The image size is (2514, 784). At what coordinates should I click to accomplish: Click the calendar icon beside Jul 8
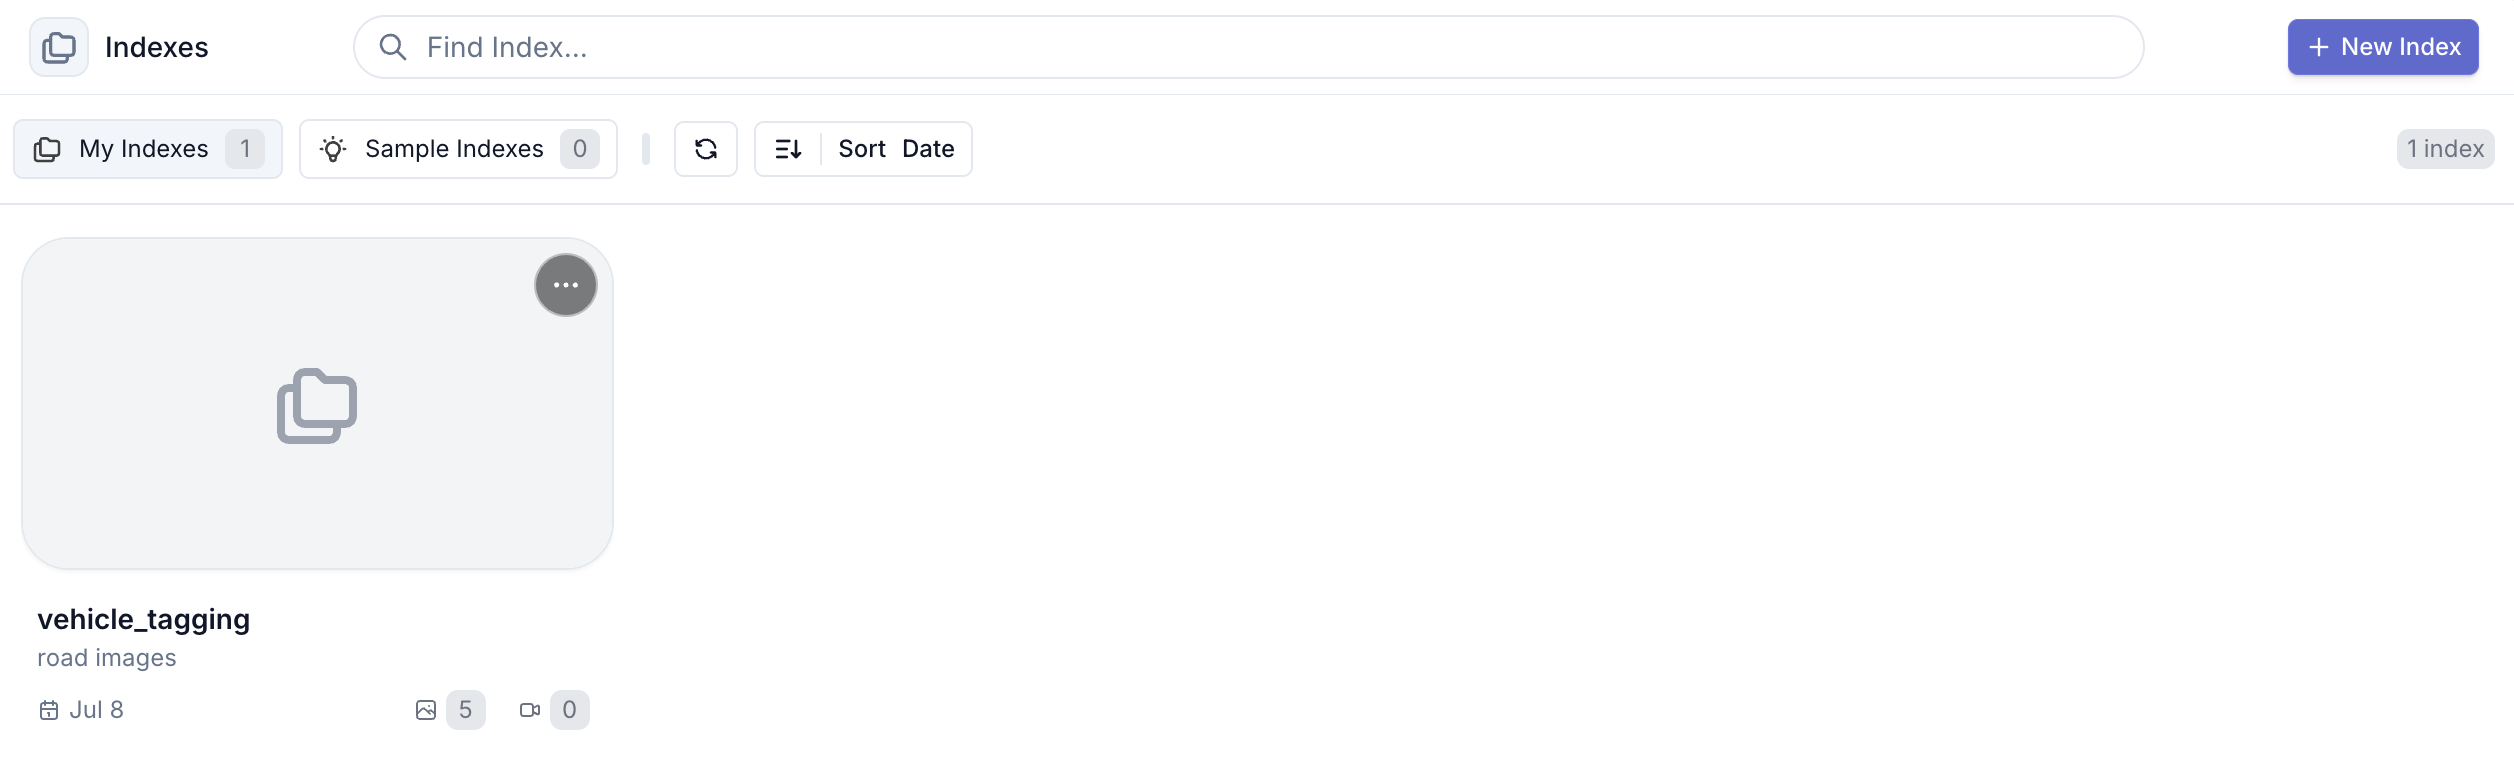49,709
